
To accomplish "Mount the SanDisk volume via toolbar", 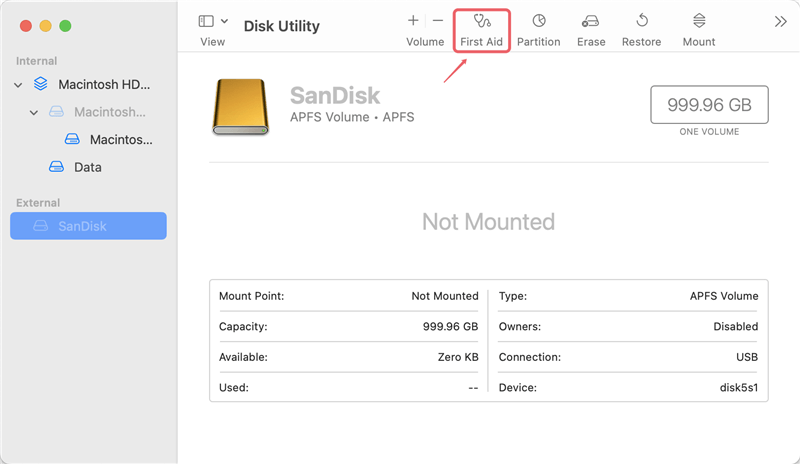I will (x=698, y=30).
